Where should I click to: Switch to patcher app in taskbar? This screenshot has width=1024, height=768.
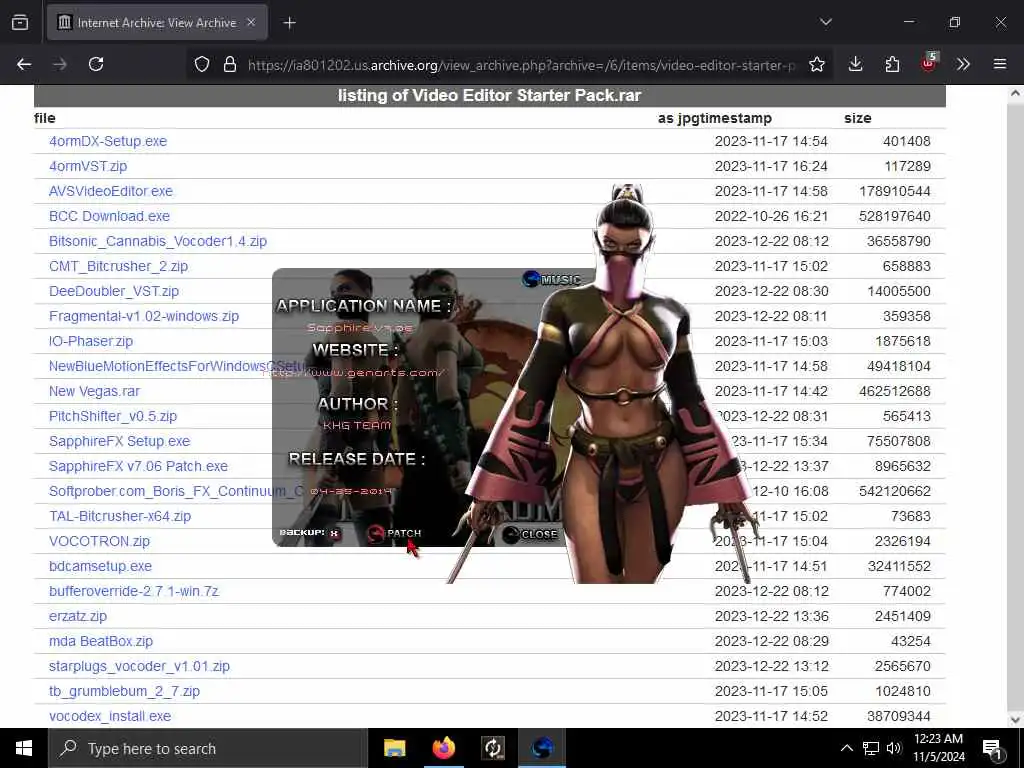tap(542, 748)
